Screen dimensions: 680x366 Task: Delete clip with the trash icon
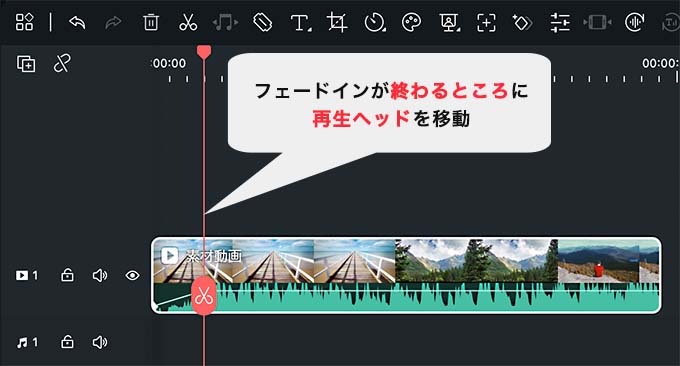click(150, 22)
